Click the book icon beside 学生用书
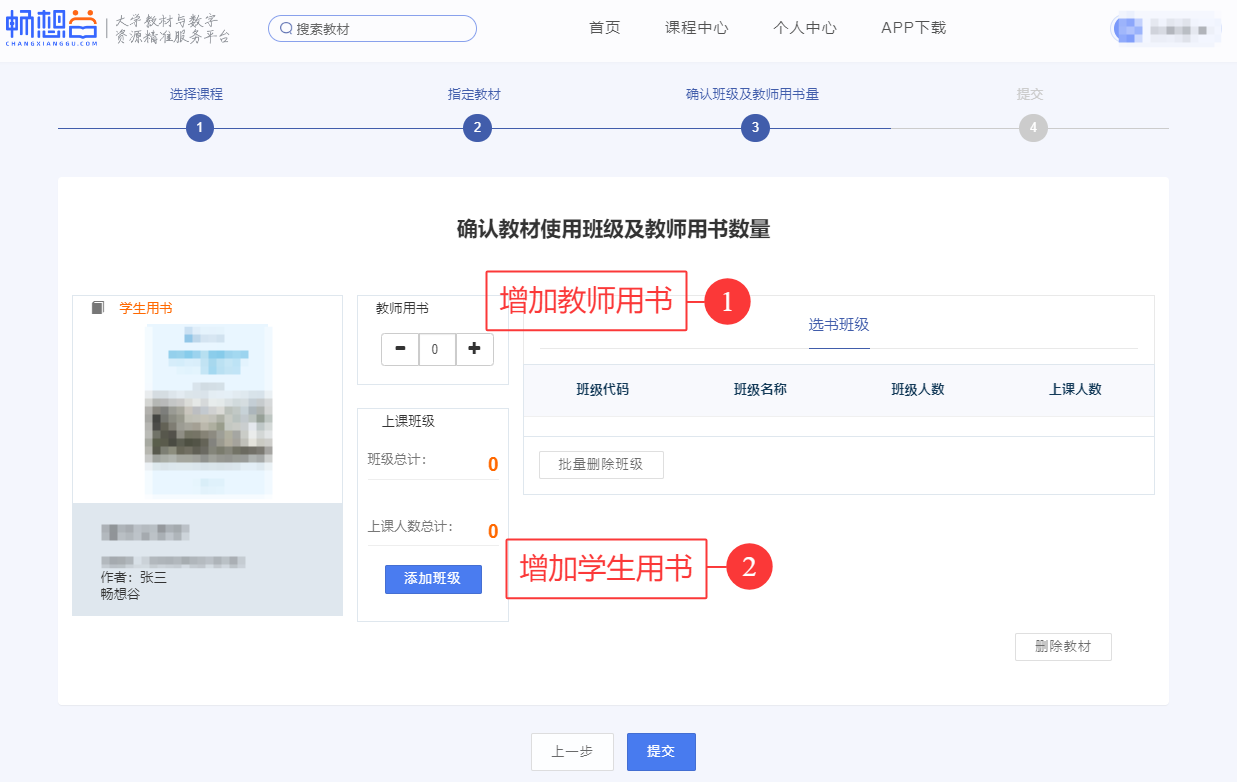The image size is (1237, 782). pyautogui.click(x=98, y=308)
